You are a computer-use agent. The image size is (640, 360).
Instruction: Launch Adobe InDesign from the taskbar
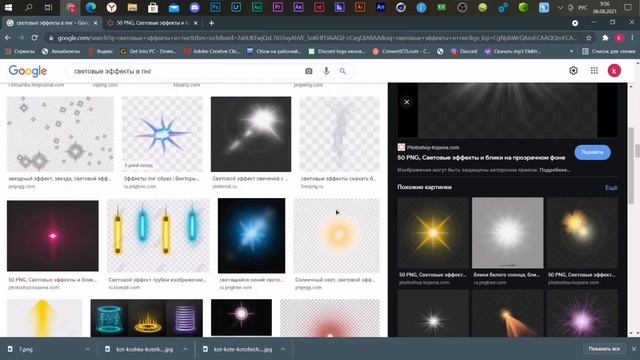(319, 7)
